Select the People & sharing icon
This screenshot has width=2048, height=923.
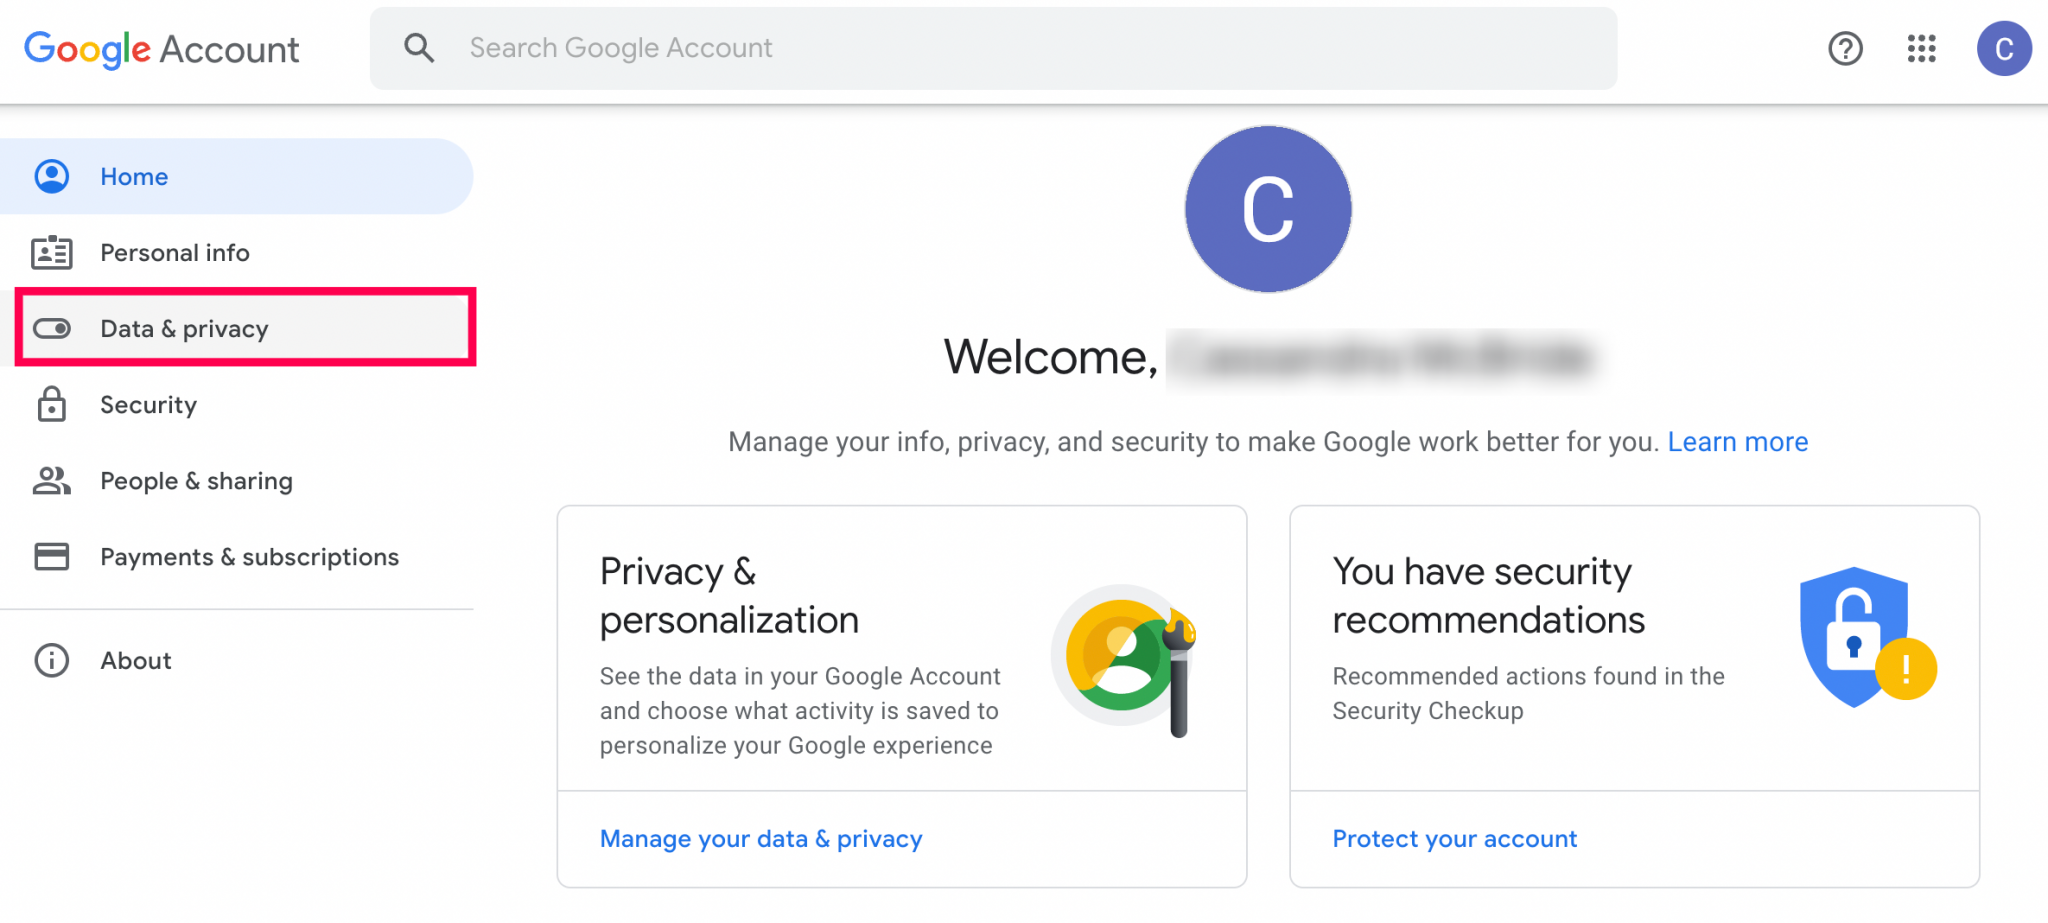(52, 481)
